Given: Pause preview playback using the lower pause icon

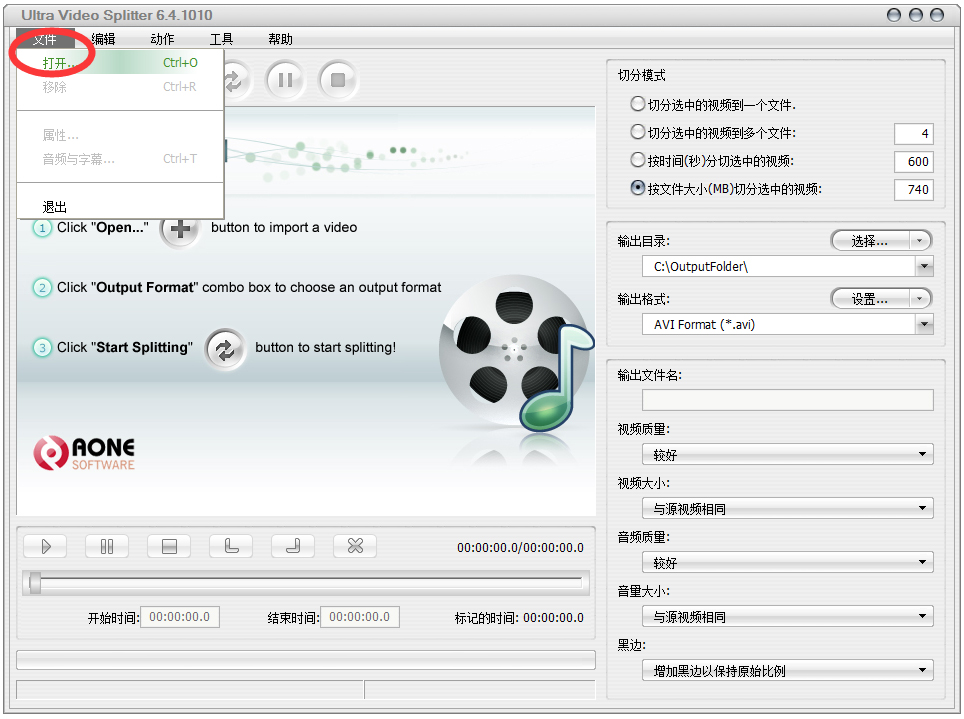Looking at the screenshot, I should pyautogui.click(x=107, y=546).
